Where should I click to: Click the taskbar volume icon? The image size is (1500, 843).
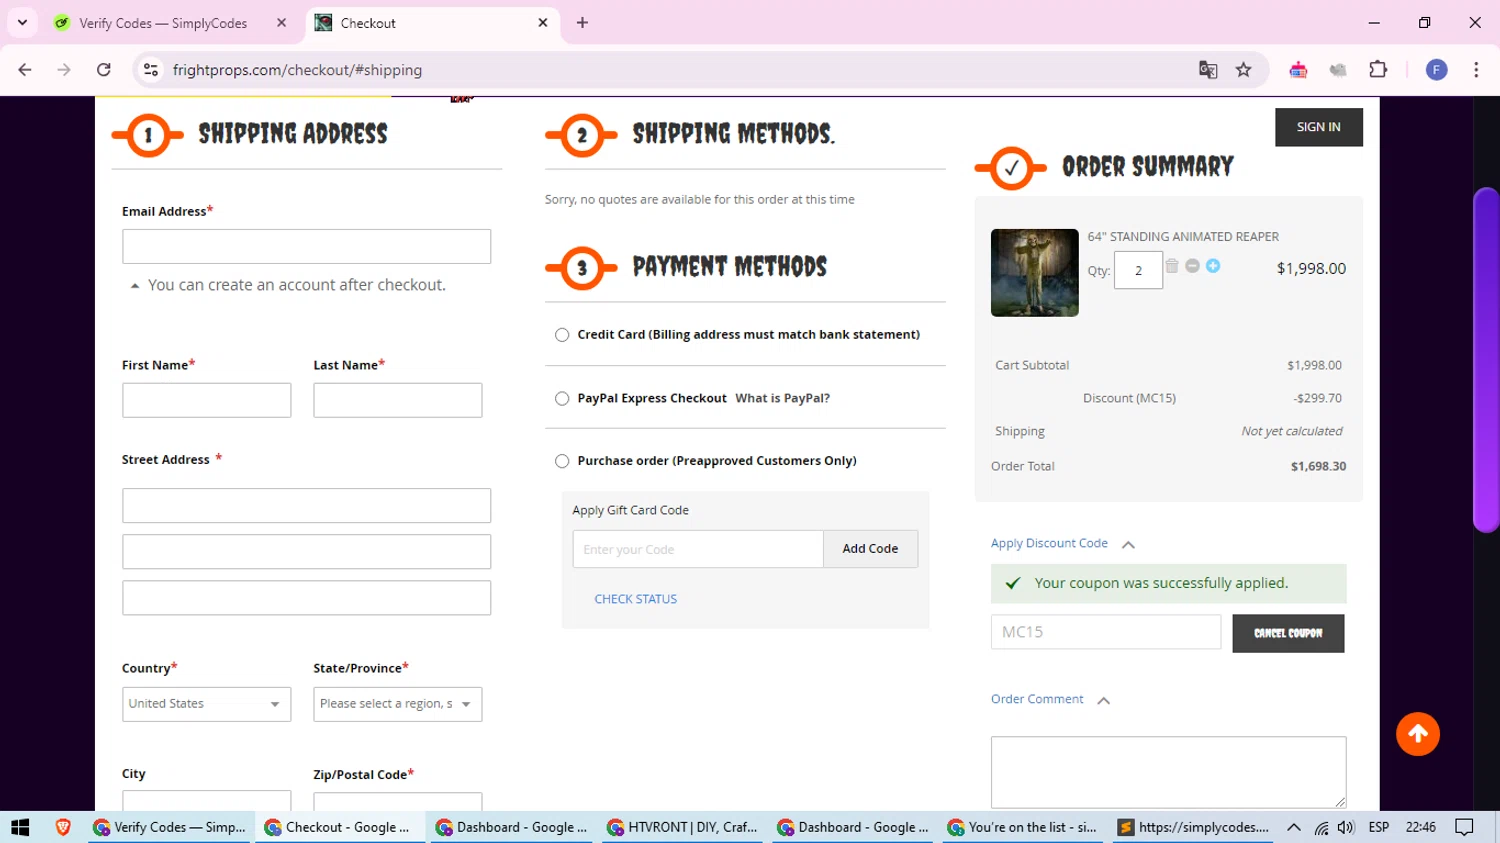(1346, 827)
